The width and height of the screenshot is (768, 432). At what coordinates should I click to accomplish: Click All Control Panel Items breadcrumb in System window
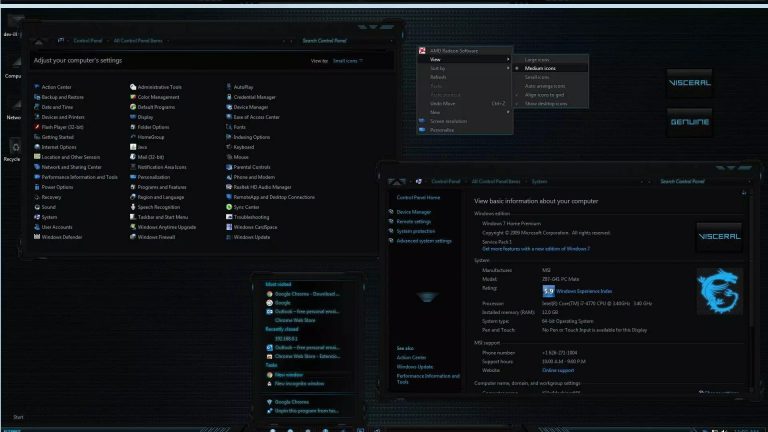point(496,181)
